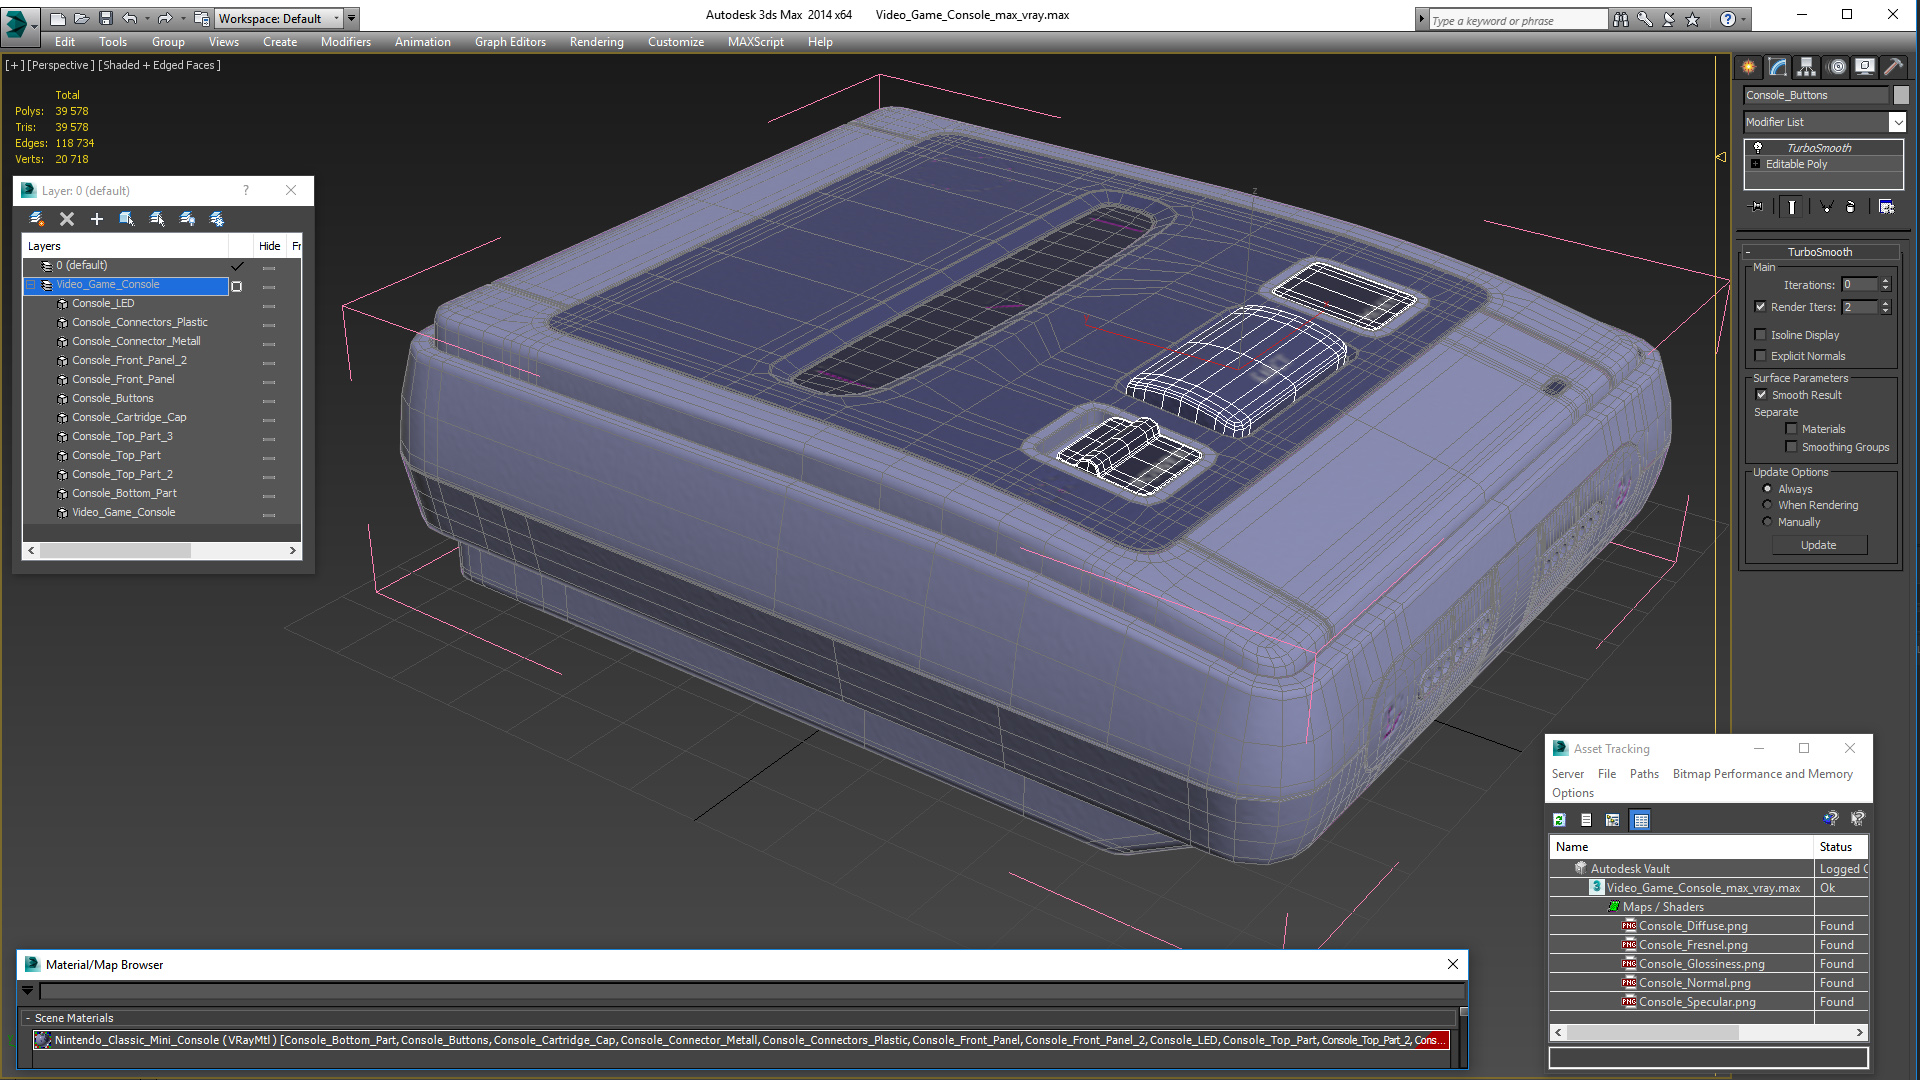Open the Edit menu

[65, 42]
